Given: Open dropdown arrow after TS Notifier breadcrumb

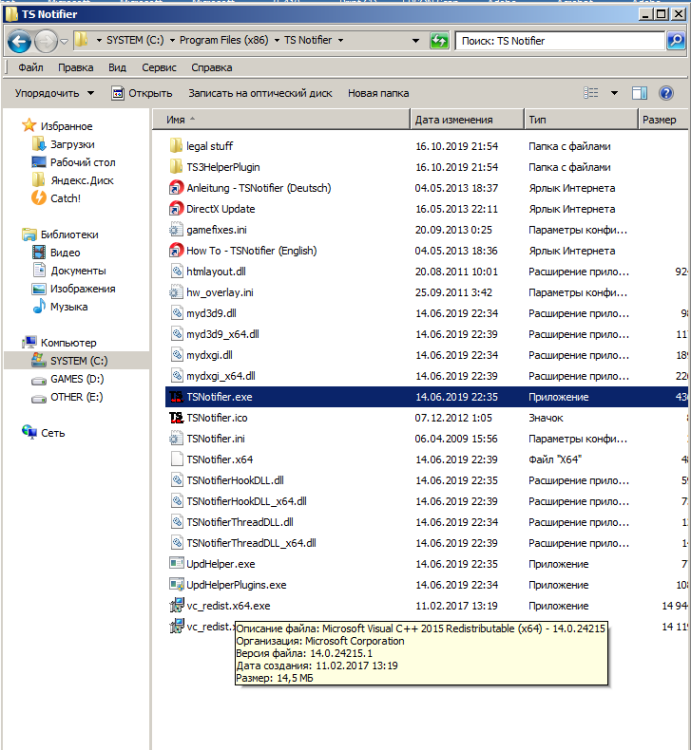Looking at the screenshot, I should [340, 41].
